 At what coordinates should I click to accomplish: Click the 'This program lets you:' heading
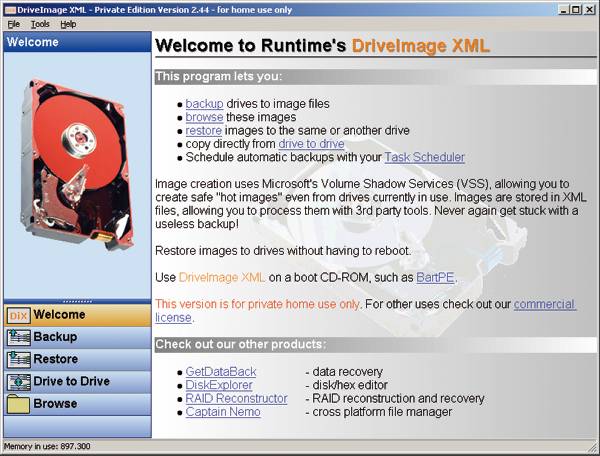(x=218, y=77)
